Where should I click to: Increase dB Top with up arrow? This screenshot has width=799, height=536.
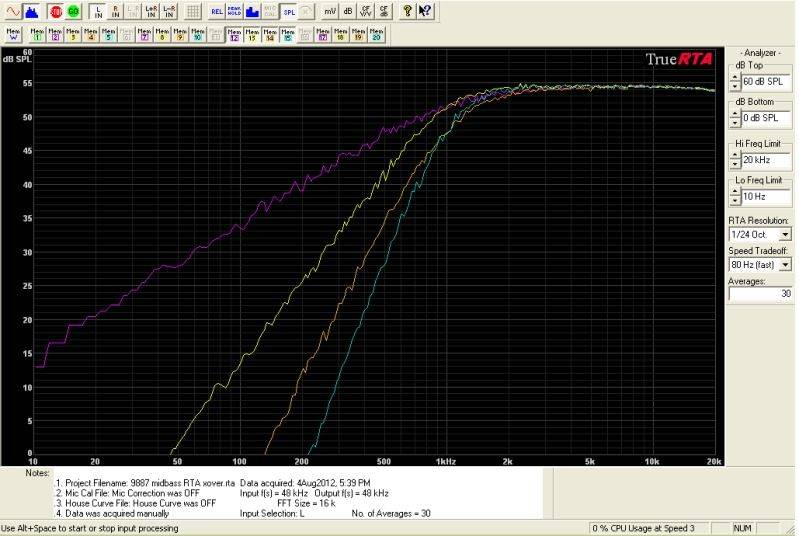735,78
